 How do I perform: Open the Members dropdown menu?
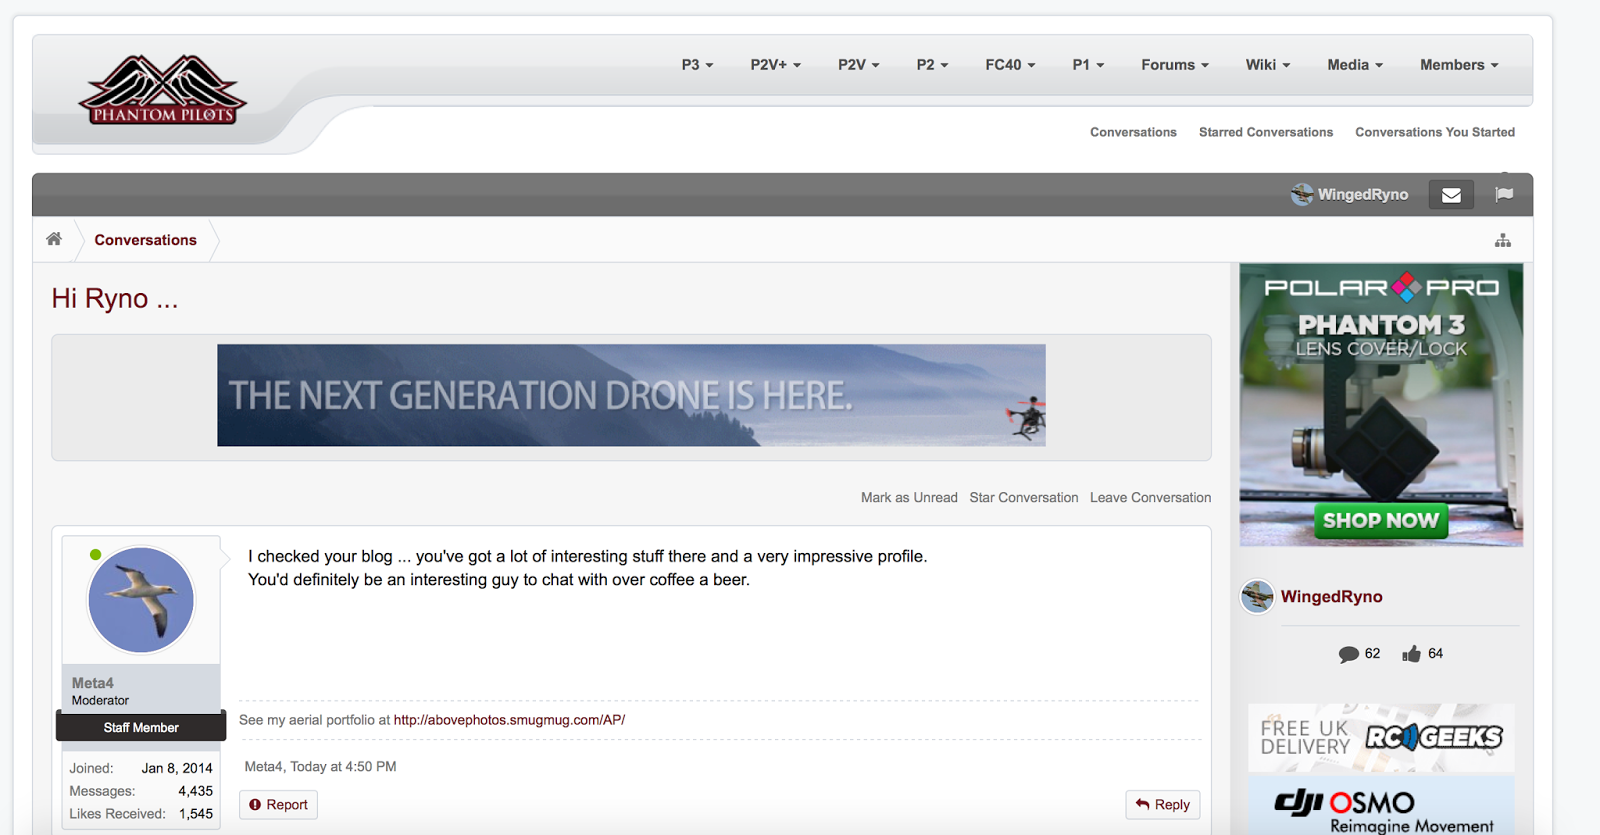coord(1459,65)
